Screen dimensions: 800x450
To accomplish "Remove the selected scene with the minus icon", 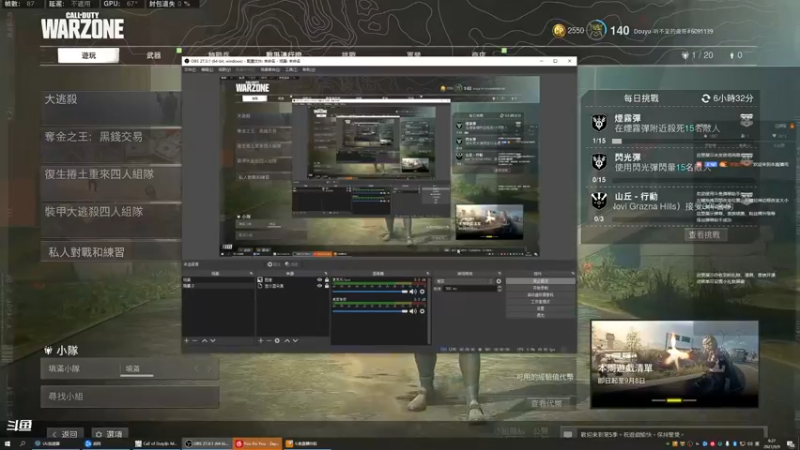I will point(194,340).
